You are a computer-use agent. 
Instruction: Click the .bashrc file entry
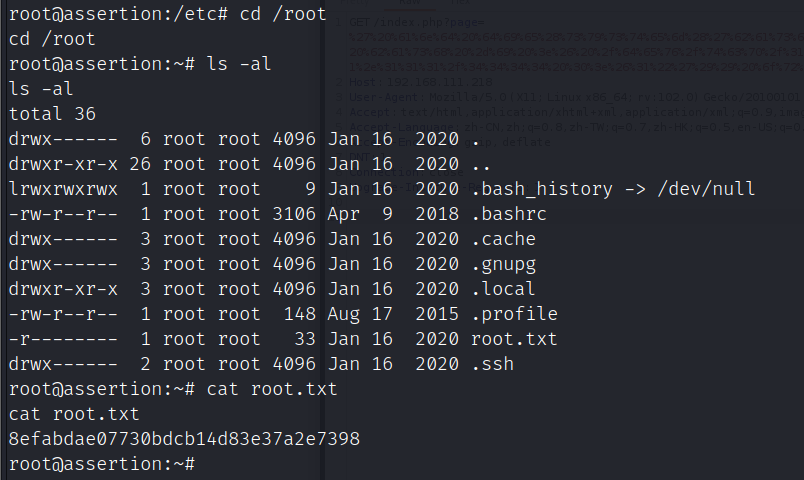(509, 214)
